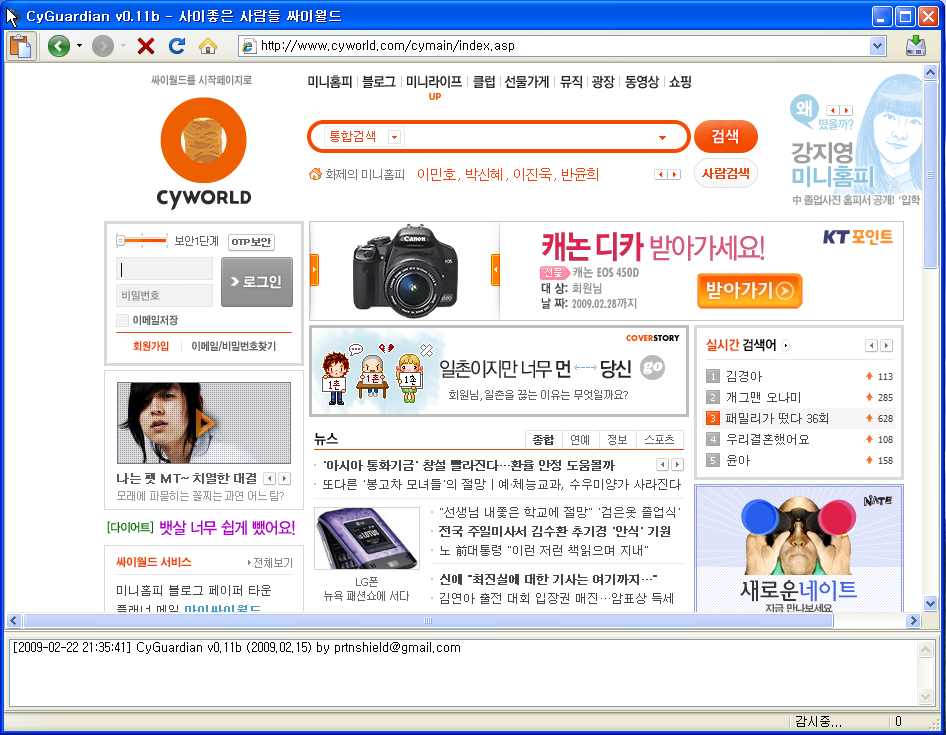
Task: Open the 광장 menu item
Action: point(603,82)
